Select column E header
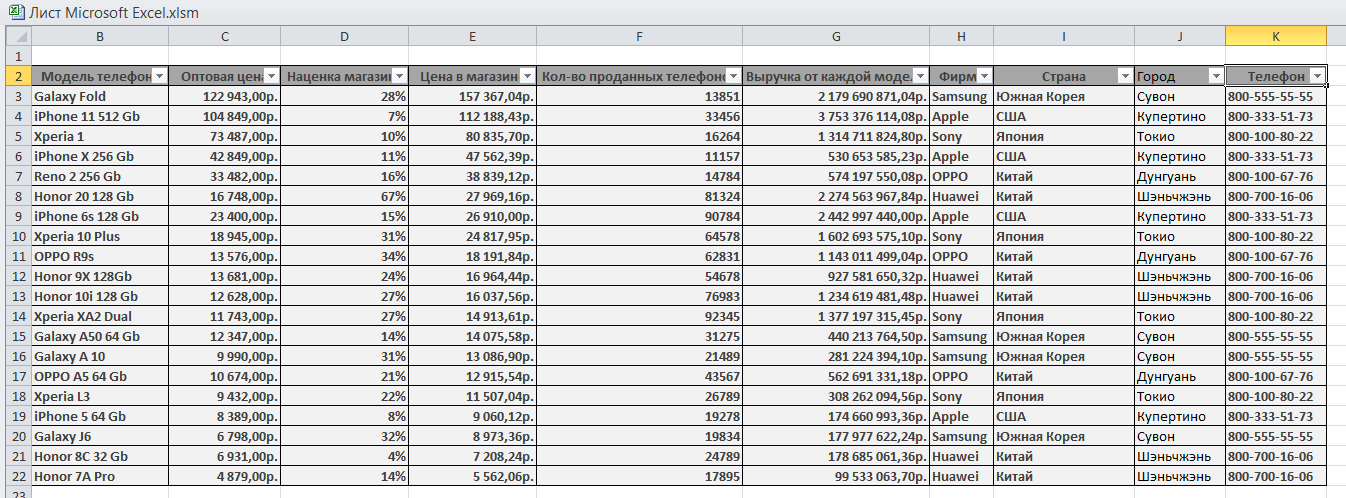This screenshot has height=498, width=1346. [473, 36]
